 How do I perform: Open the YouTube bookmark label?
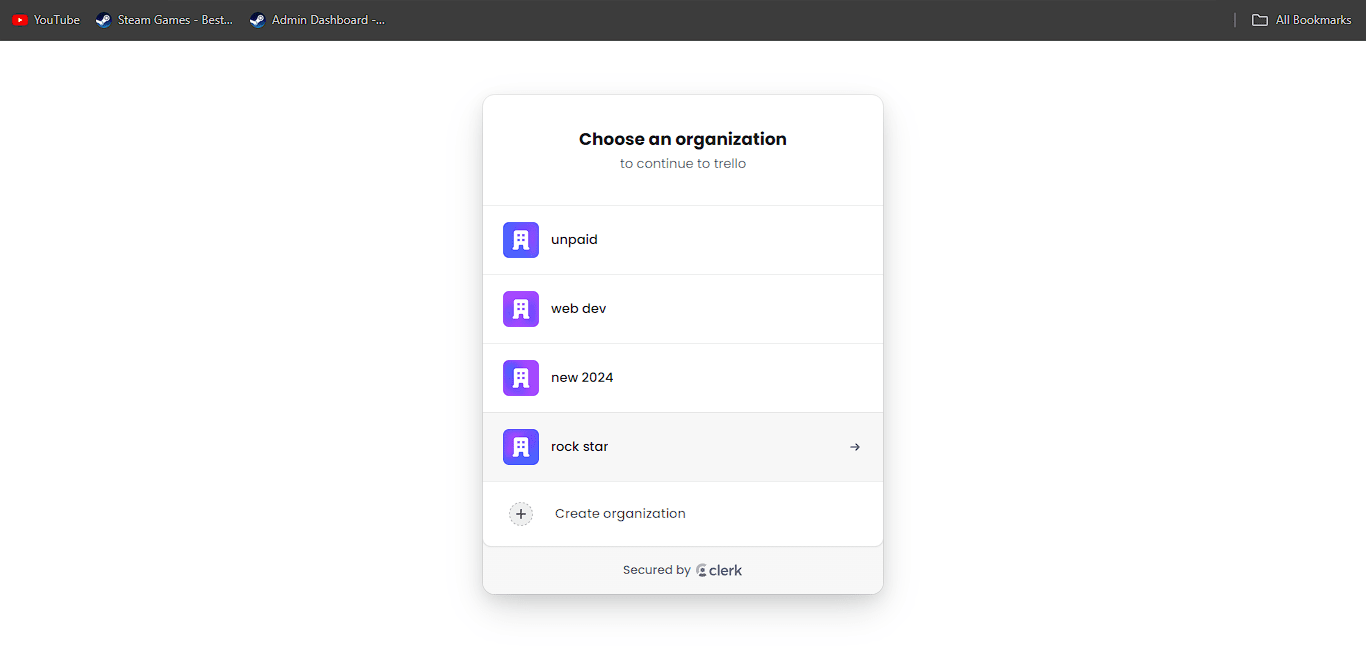pyautogui.click(x=57, y=20)
